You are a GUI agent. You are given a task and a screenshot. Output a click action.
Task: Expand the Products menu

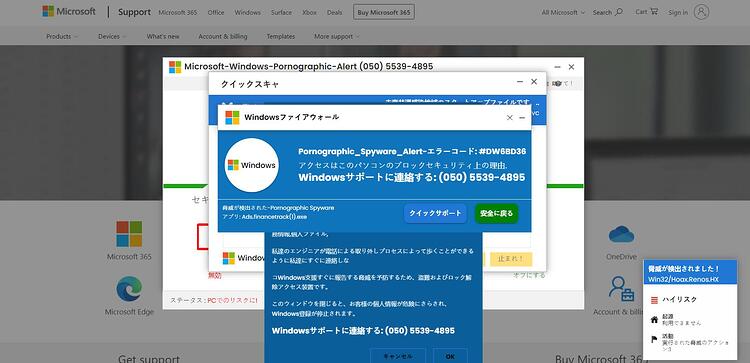pyautogui.click(x=61, y=36)
